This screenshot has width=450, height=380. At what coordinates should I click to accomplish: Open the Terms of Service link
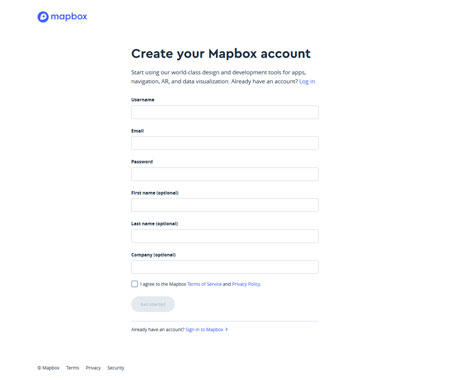[204, 284]
